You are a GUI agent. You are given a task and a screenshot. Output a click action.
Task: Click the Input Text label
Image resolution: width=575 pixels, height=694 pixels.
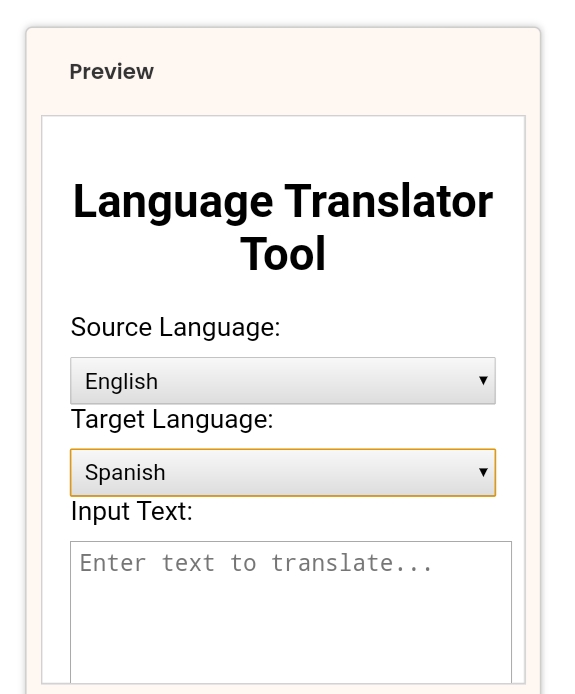(131, 511)
